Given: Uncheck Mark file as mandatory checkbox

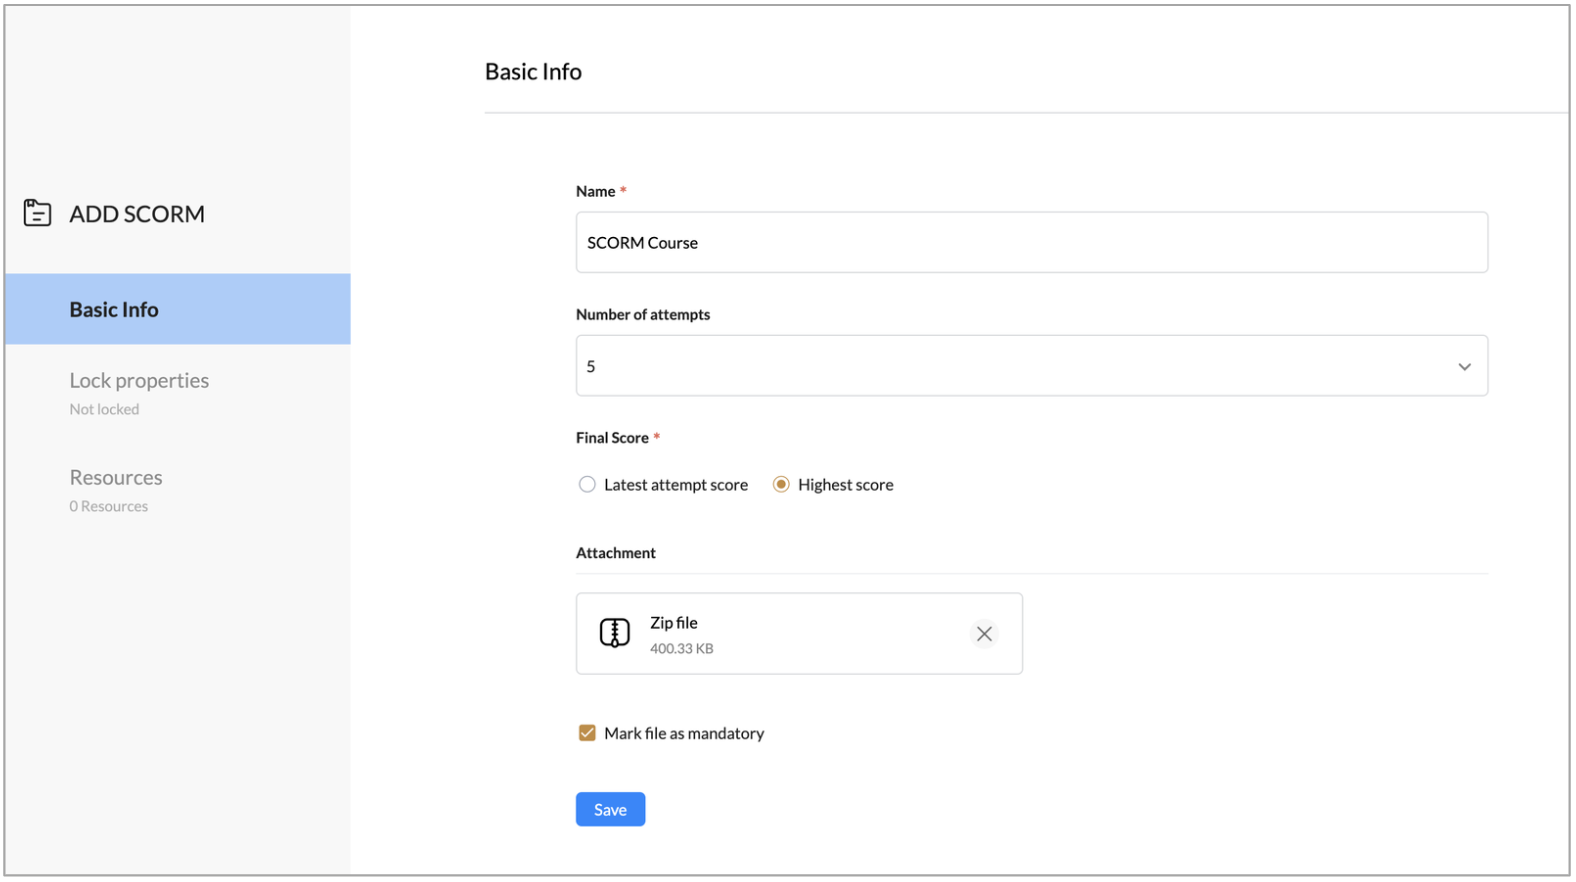Looking at the screenshot, I should 587,733.
